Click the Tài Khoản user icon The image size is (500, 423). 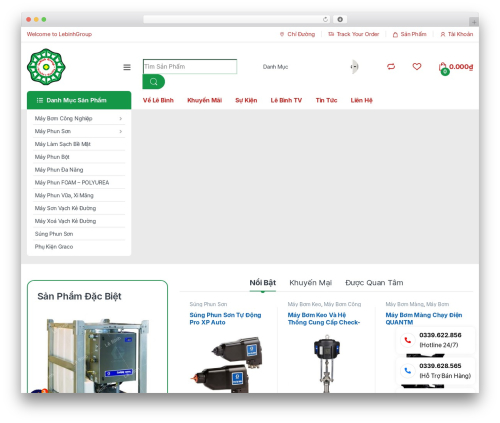(443, 34)
